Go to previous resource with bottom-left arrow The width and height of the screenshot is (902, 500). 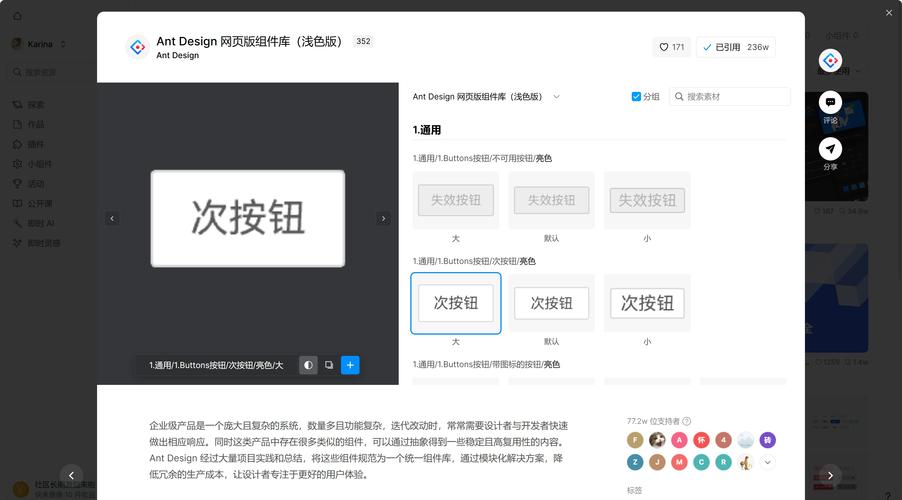click(x=71, y=475)
